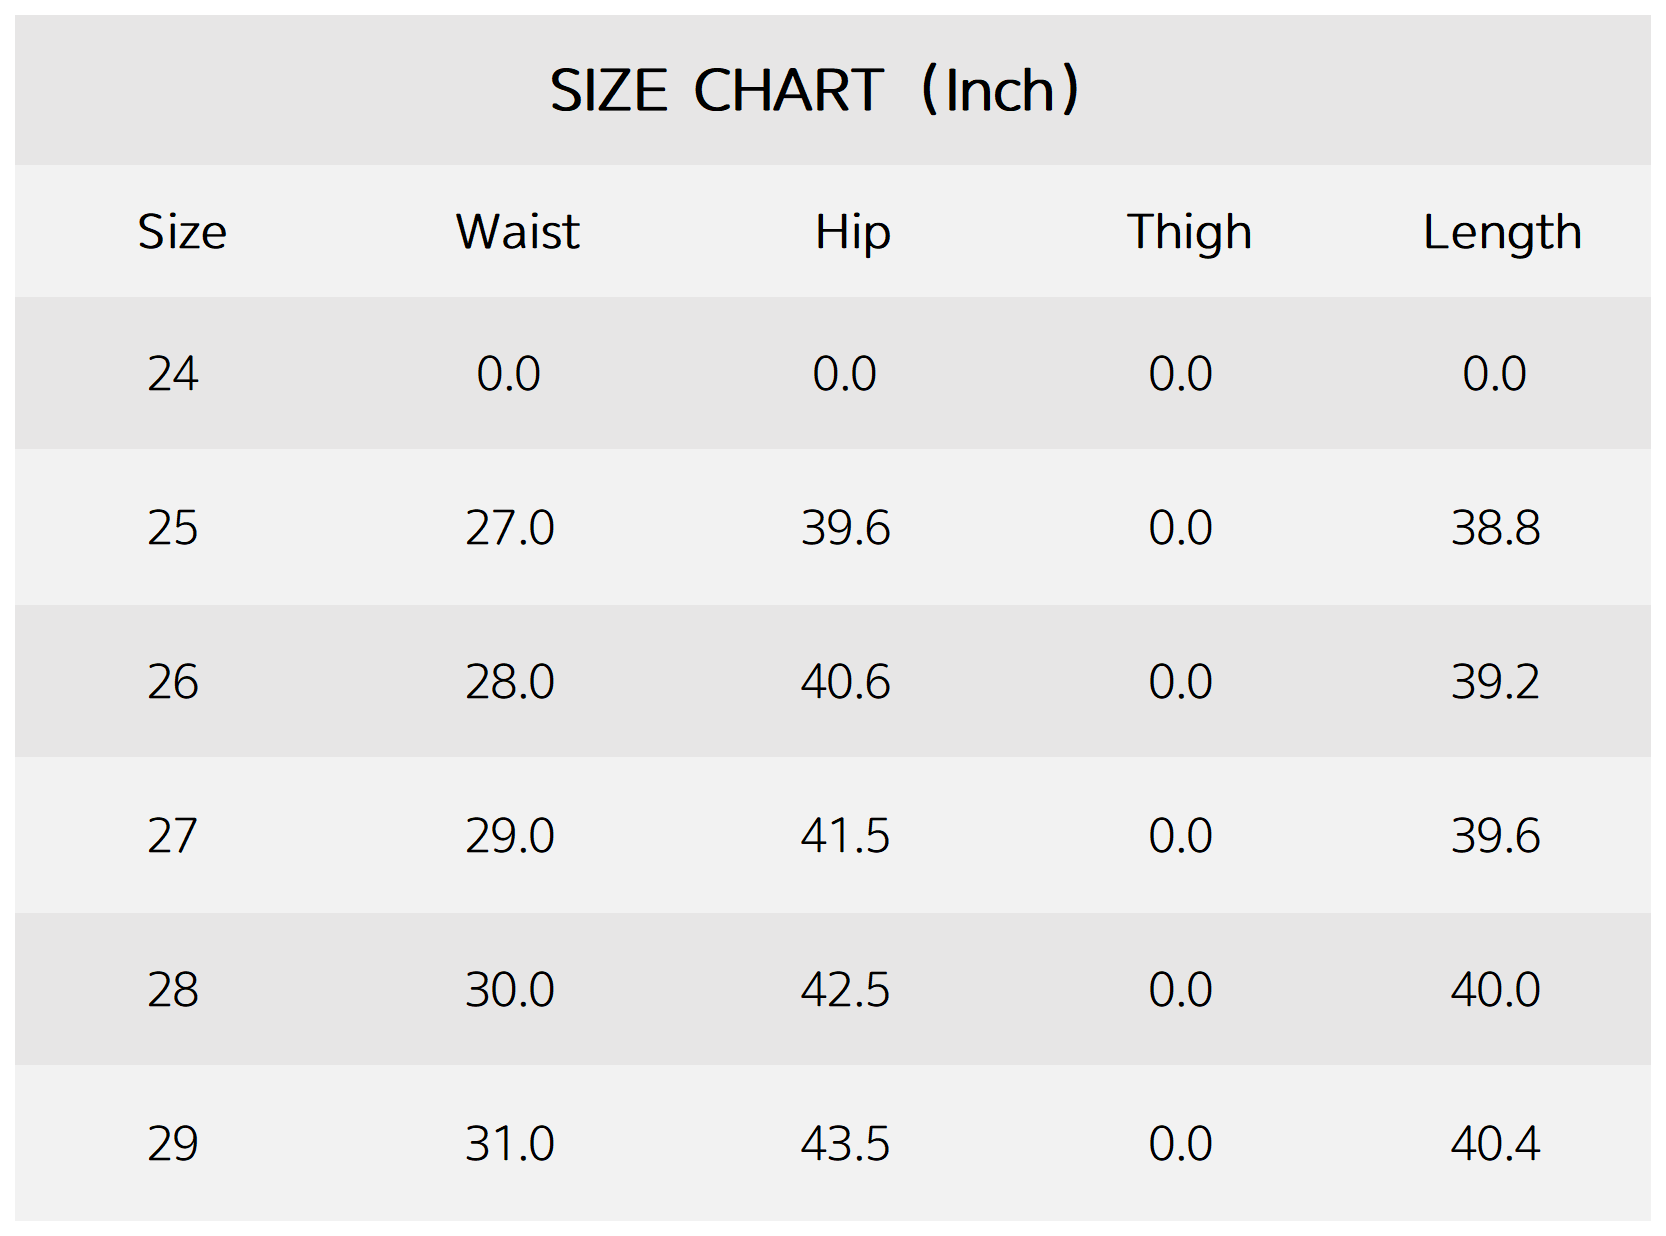Select the 40.6 hip measurement
Viewport: 1666px width, 1236px height.
(845, 682)
